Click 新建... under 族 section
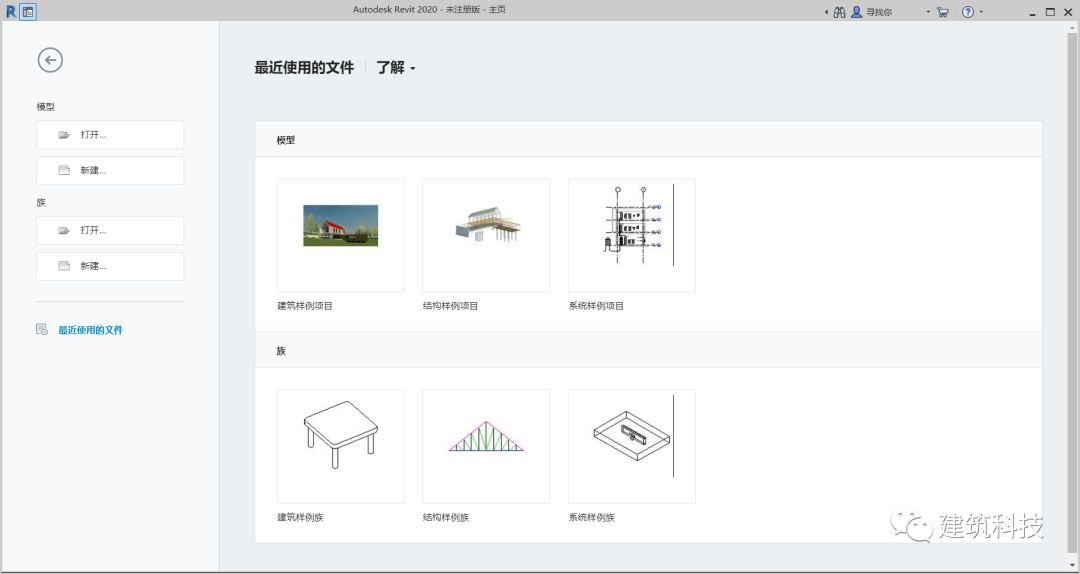This screenshot has height=574, width=1080. tap(110, 266)
